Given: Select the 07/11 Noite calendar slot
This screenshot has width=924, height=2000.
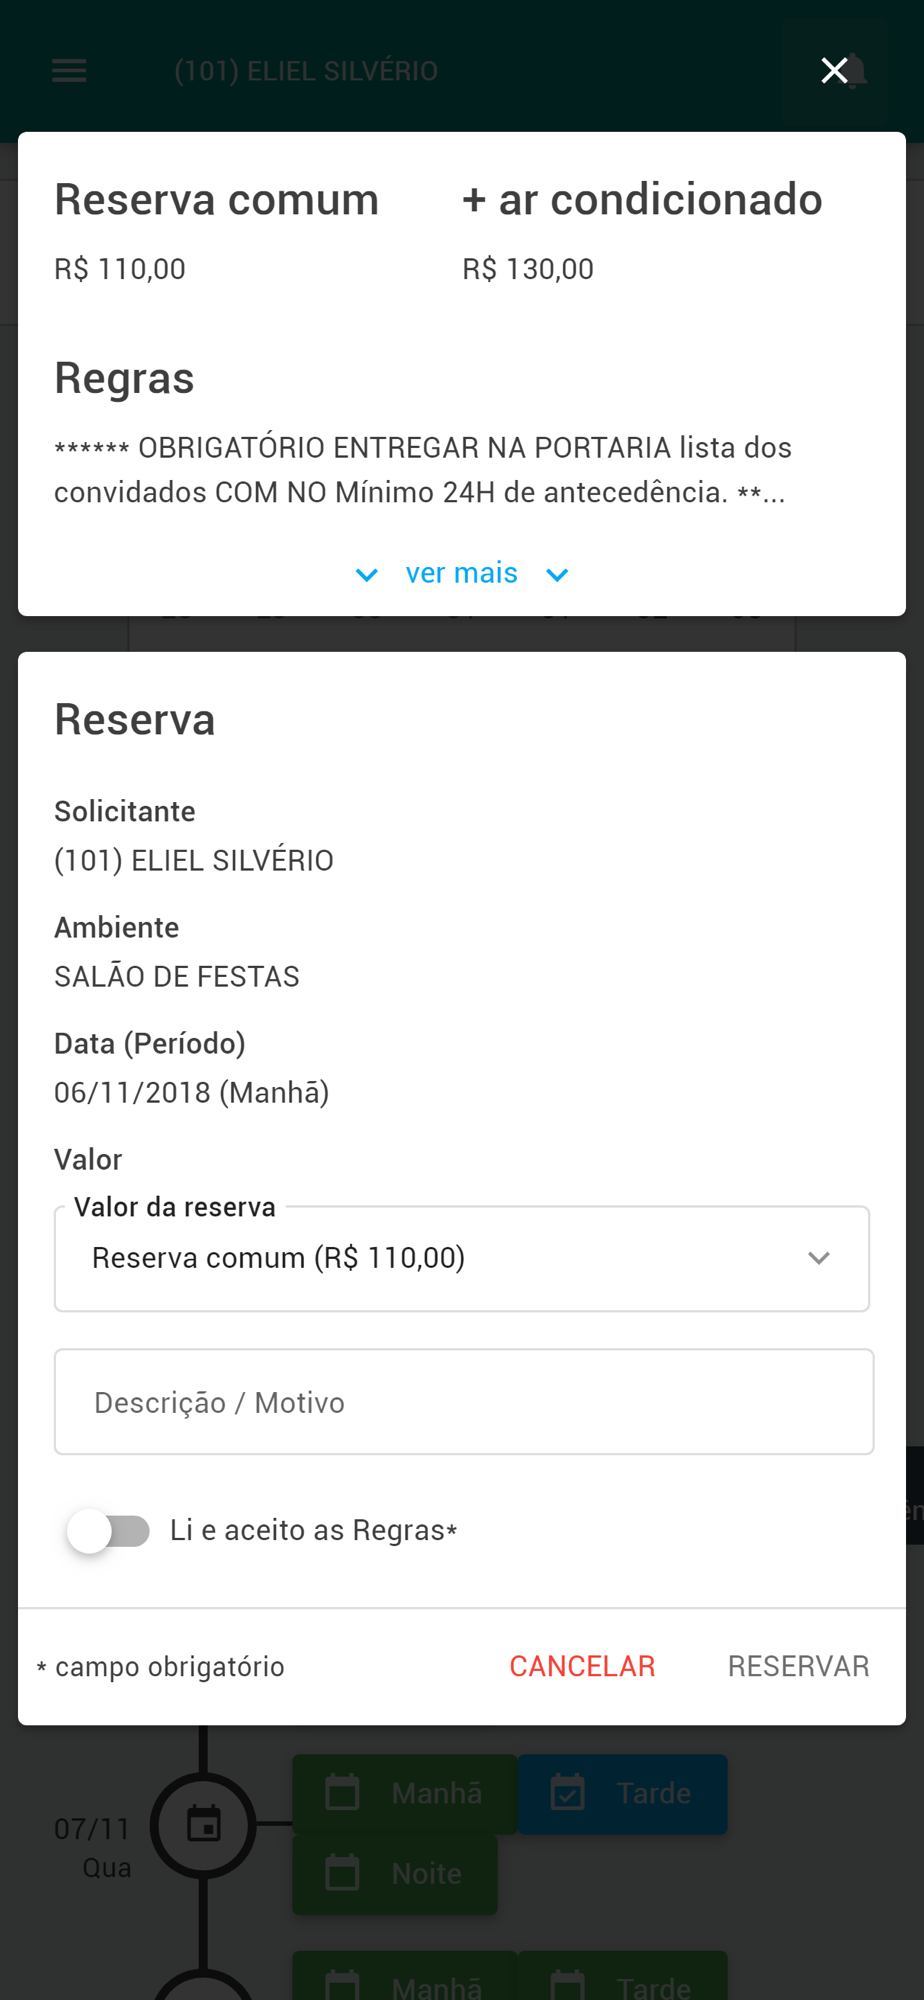Looking at the screenshot, I should (395, 1874).
